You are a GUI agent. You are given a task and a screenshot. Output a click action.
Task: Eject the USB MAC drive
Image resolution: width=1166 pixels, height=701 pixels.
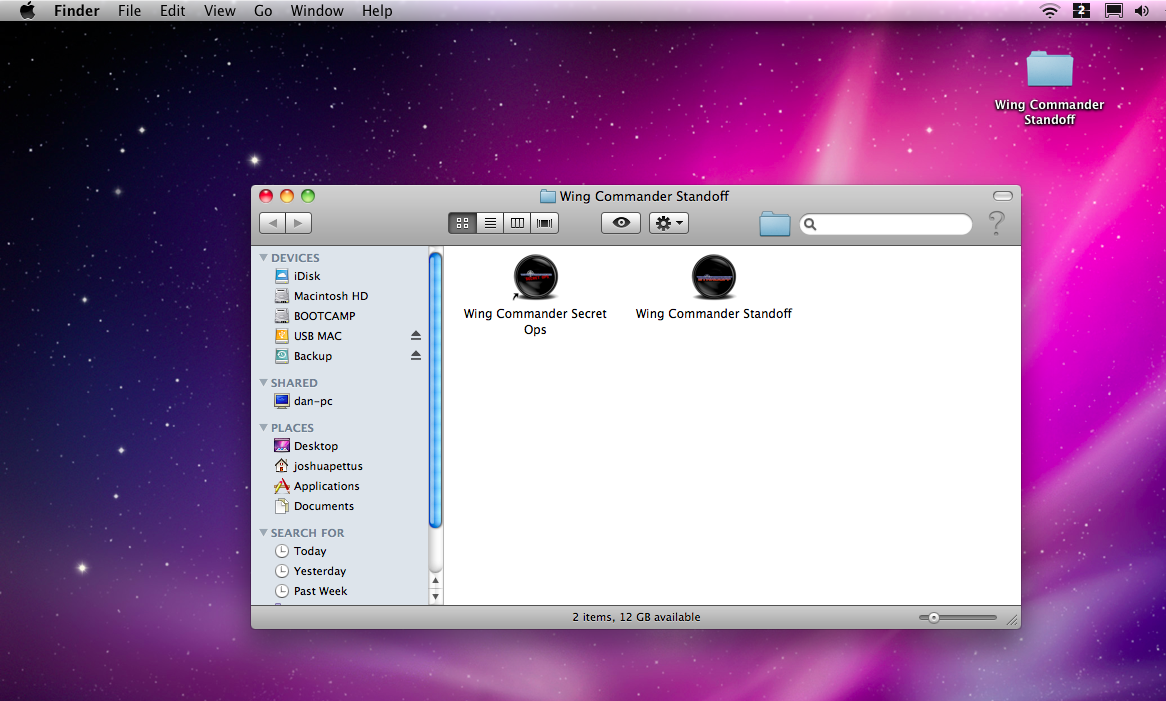point(416,336)
